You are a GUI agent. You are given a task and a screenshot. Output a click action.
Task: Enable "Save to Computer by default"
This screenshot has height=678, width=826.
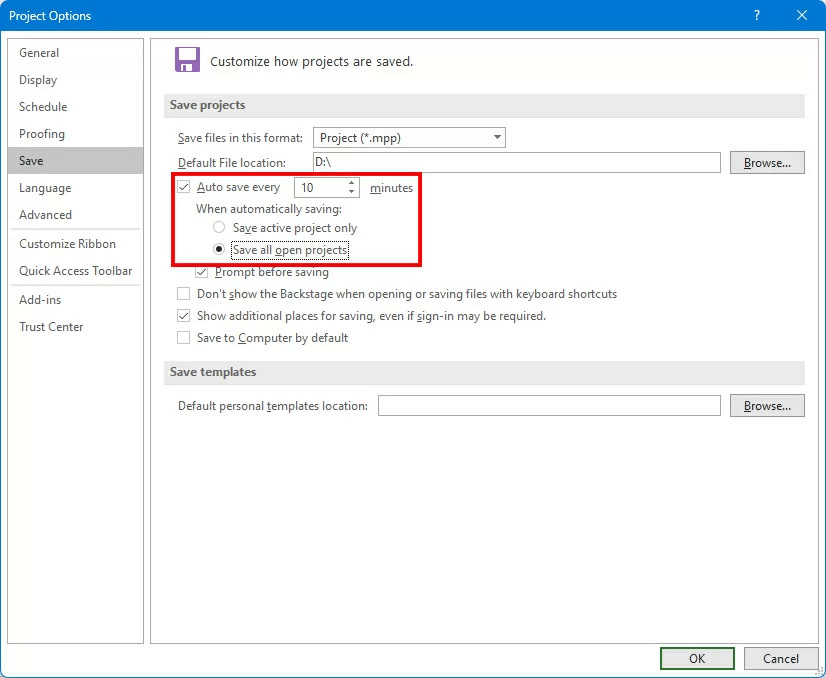183,337
